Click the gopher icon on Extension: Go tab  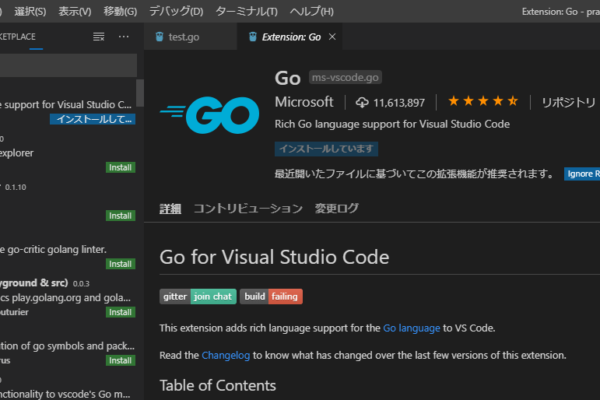pos(253,37)
